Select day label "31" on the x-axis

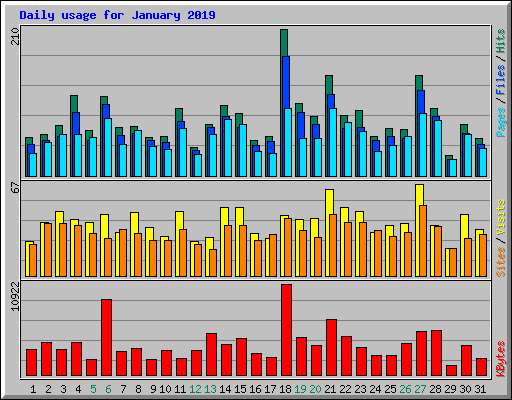(480, 389)
